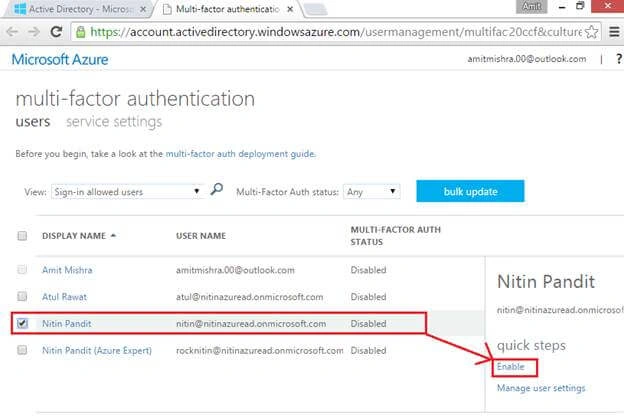The image size is (624, 418).
Task: Click Enable link under quick steps
Action: (511, 367)
